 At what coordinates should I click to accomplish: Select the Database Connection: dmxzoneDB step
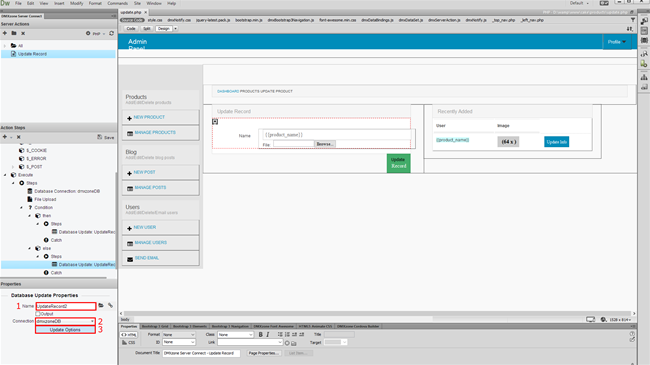pos(67,191)
